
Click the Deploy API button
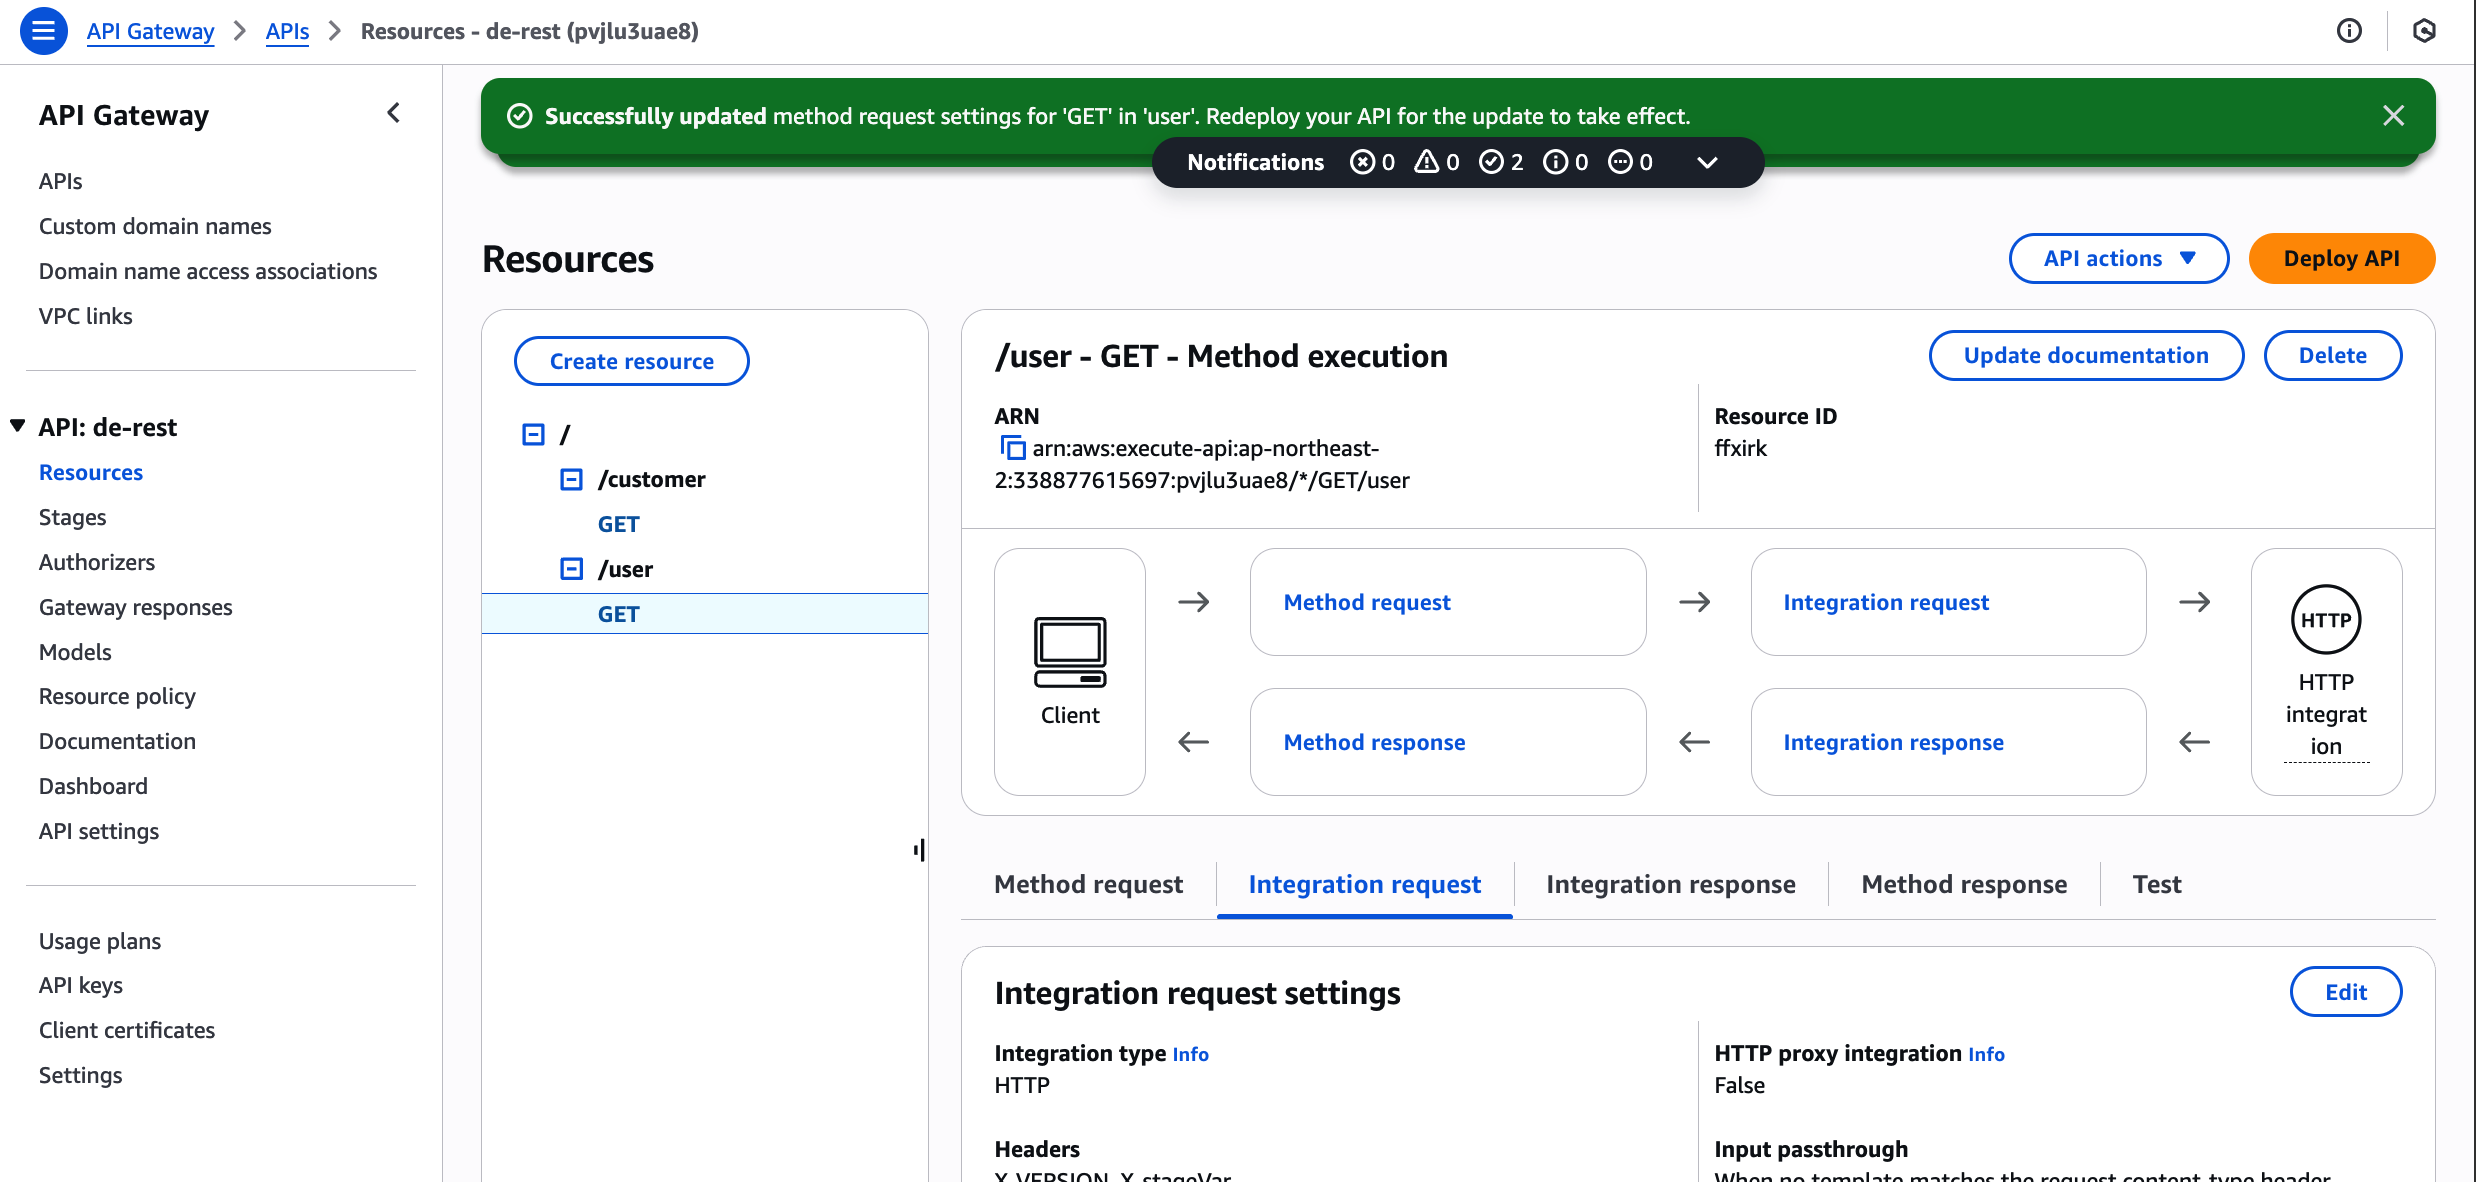(x=2341, y=258)
